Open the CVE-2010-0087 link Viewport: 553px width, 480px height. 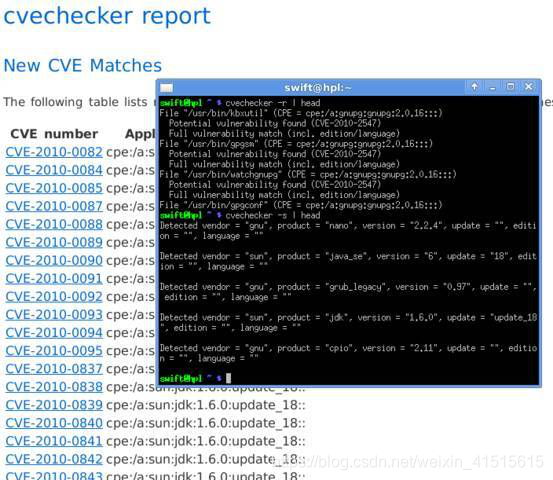tap(54, 206)
